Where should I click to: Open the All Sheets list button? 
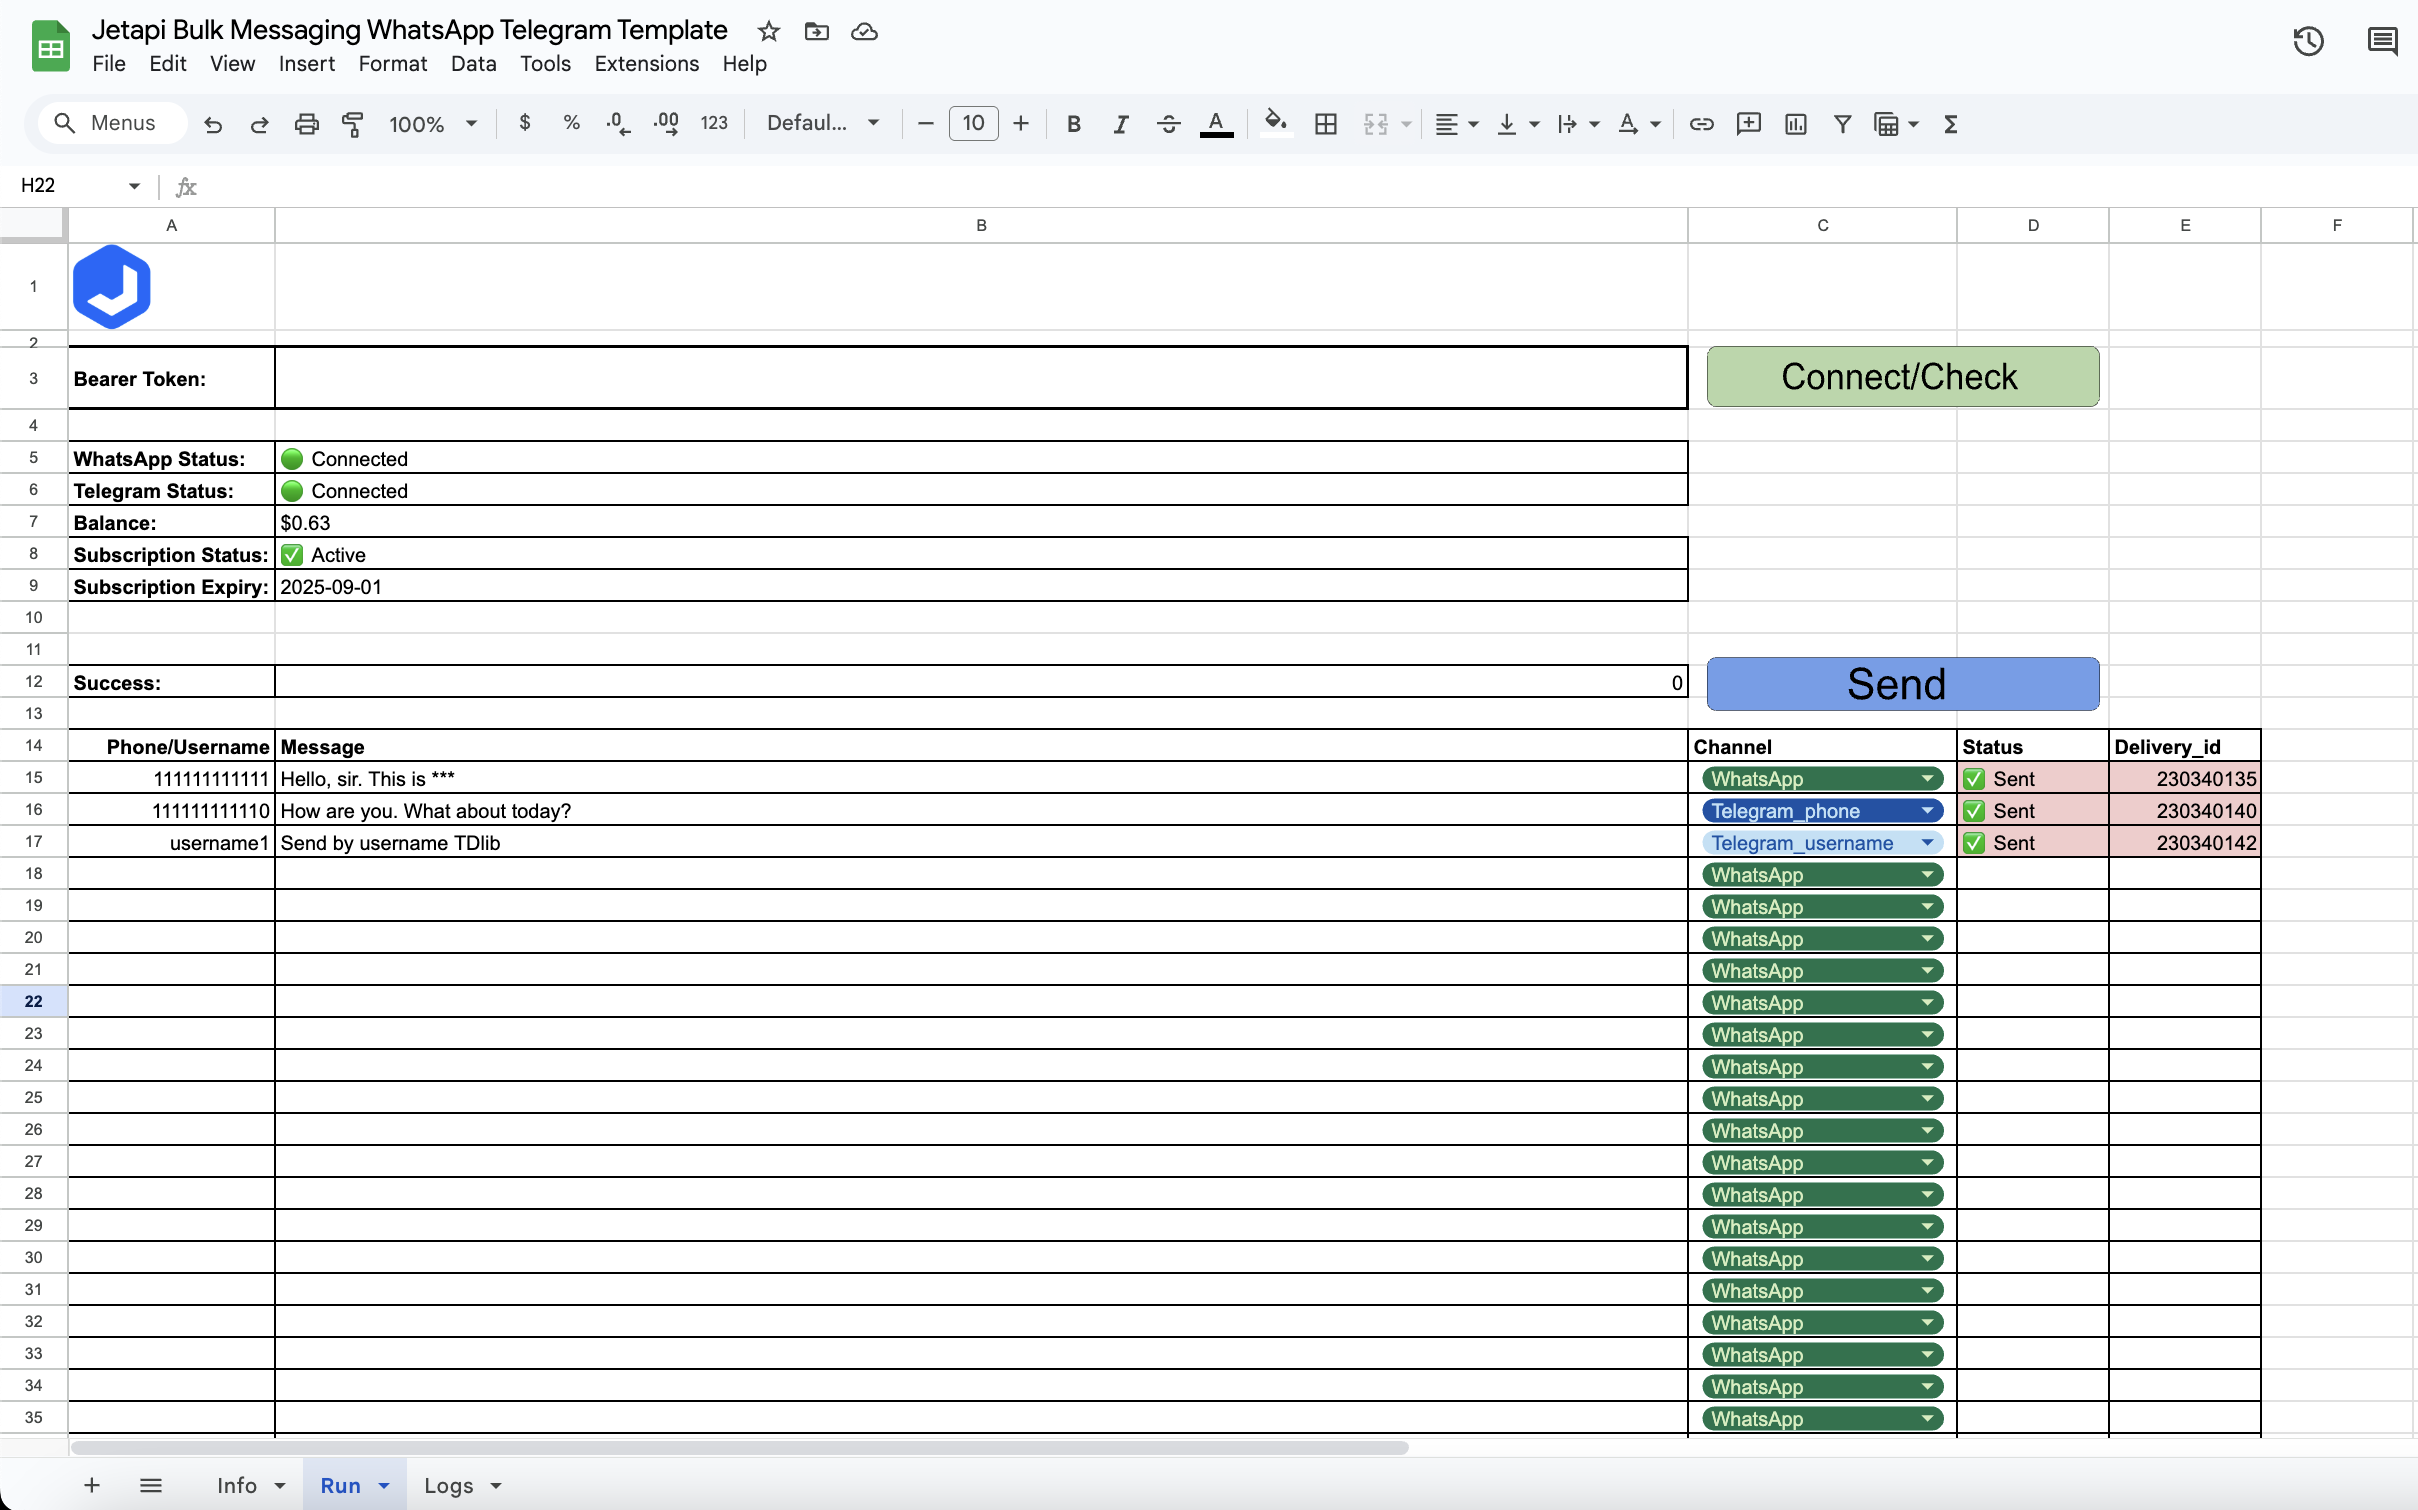[151, 1485]
